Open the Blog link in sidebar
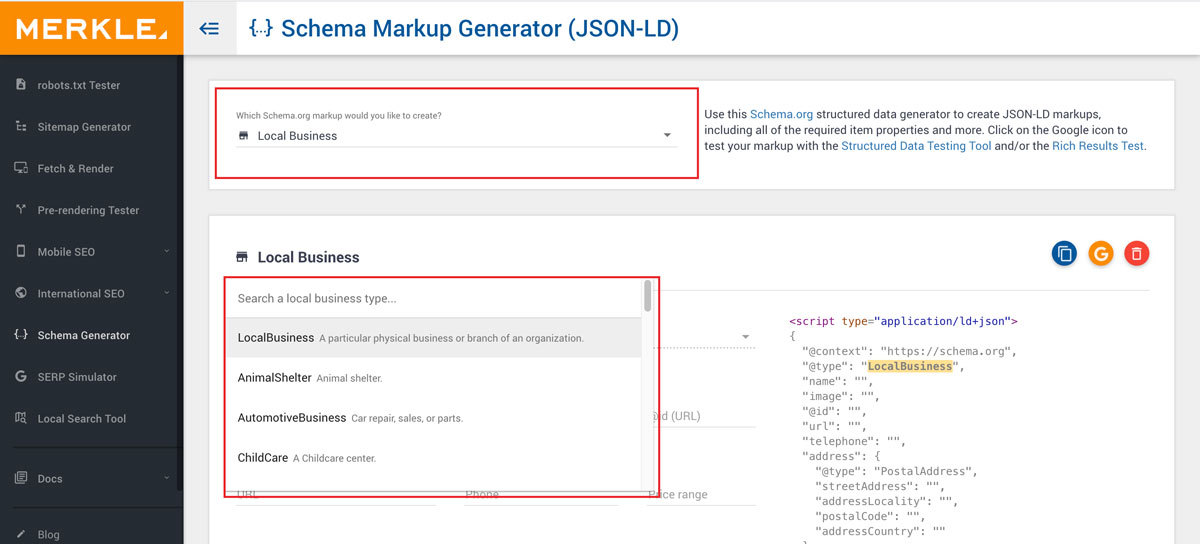Viewport: 1200px width, 544px height. 49,535
